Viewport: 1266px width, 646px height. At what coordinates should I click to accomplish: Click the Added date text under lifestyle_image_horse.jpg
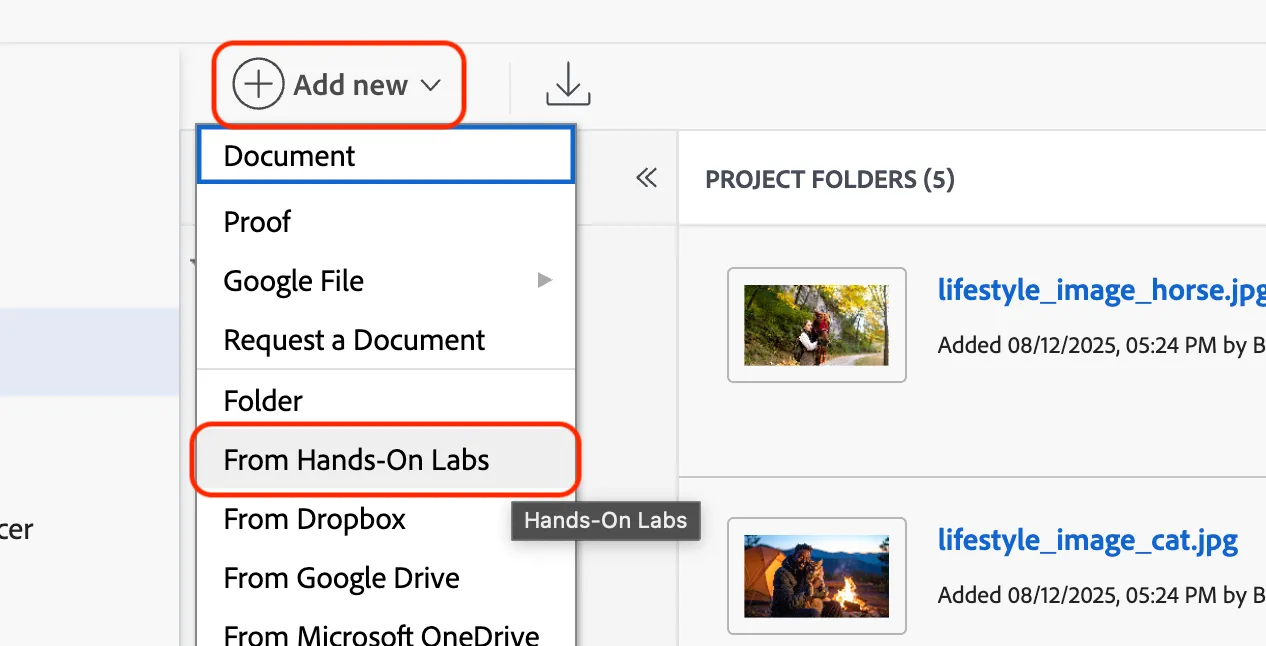coord(1101,345)
